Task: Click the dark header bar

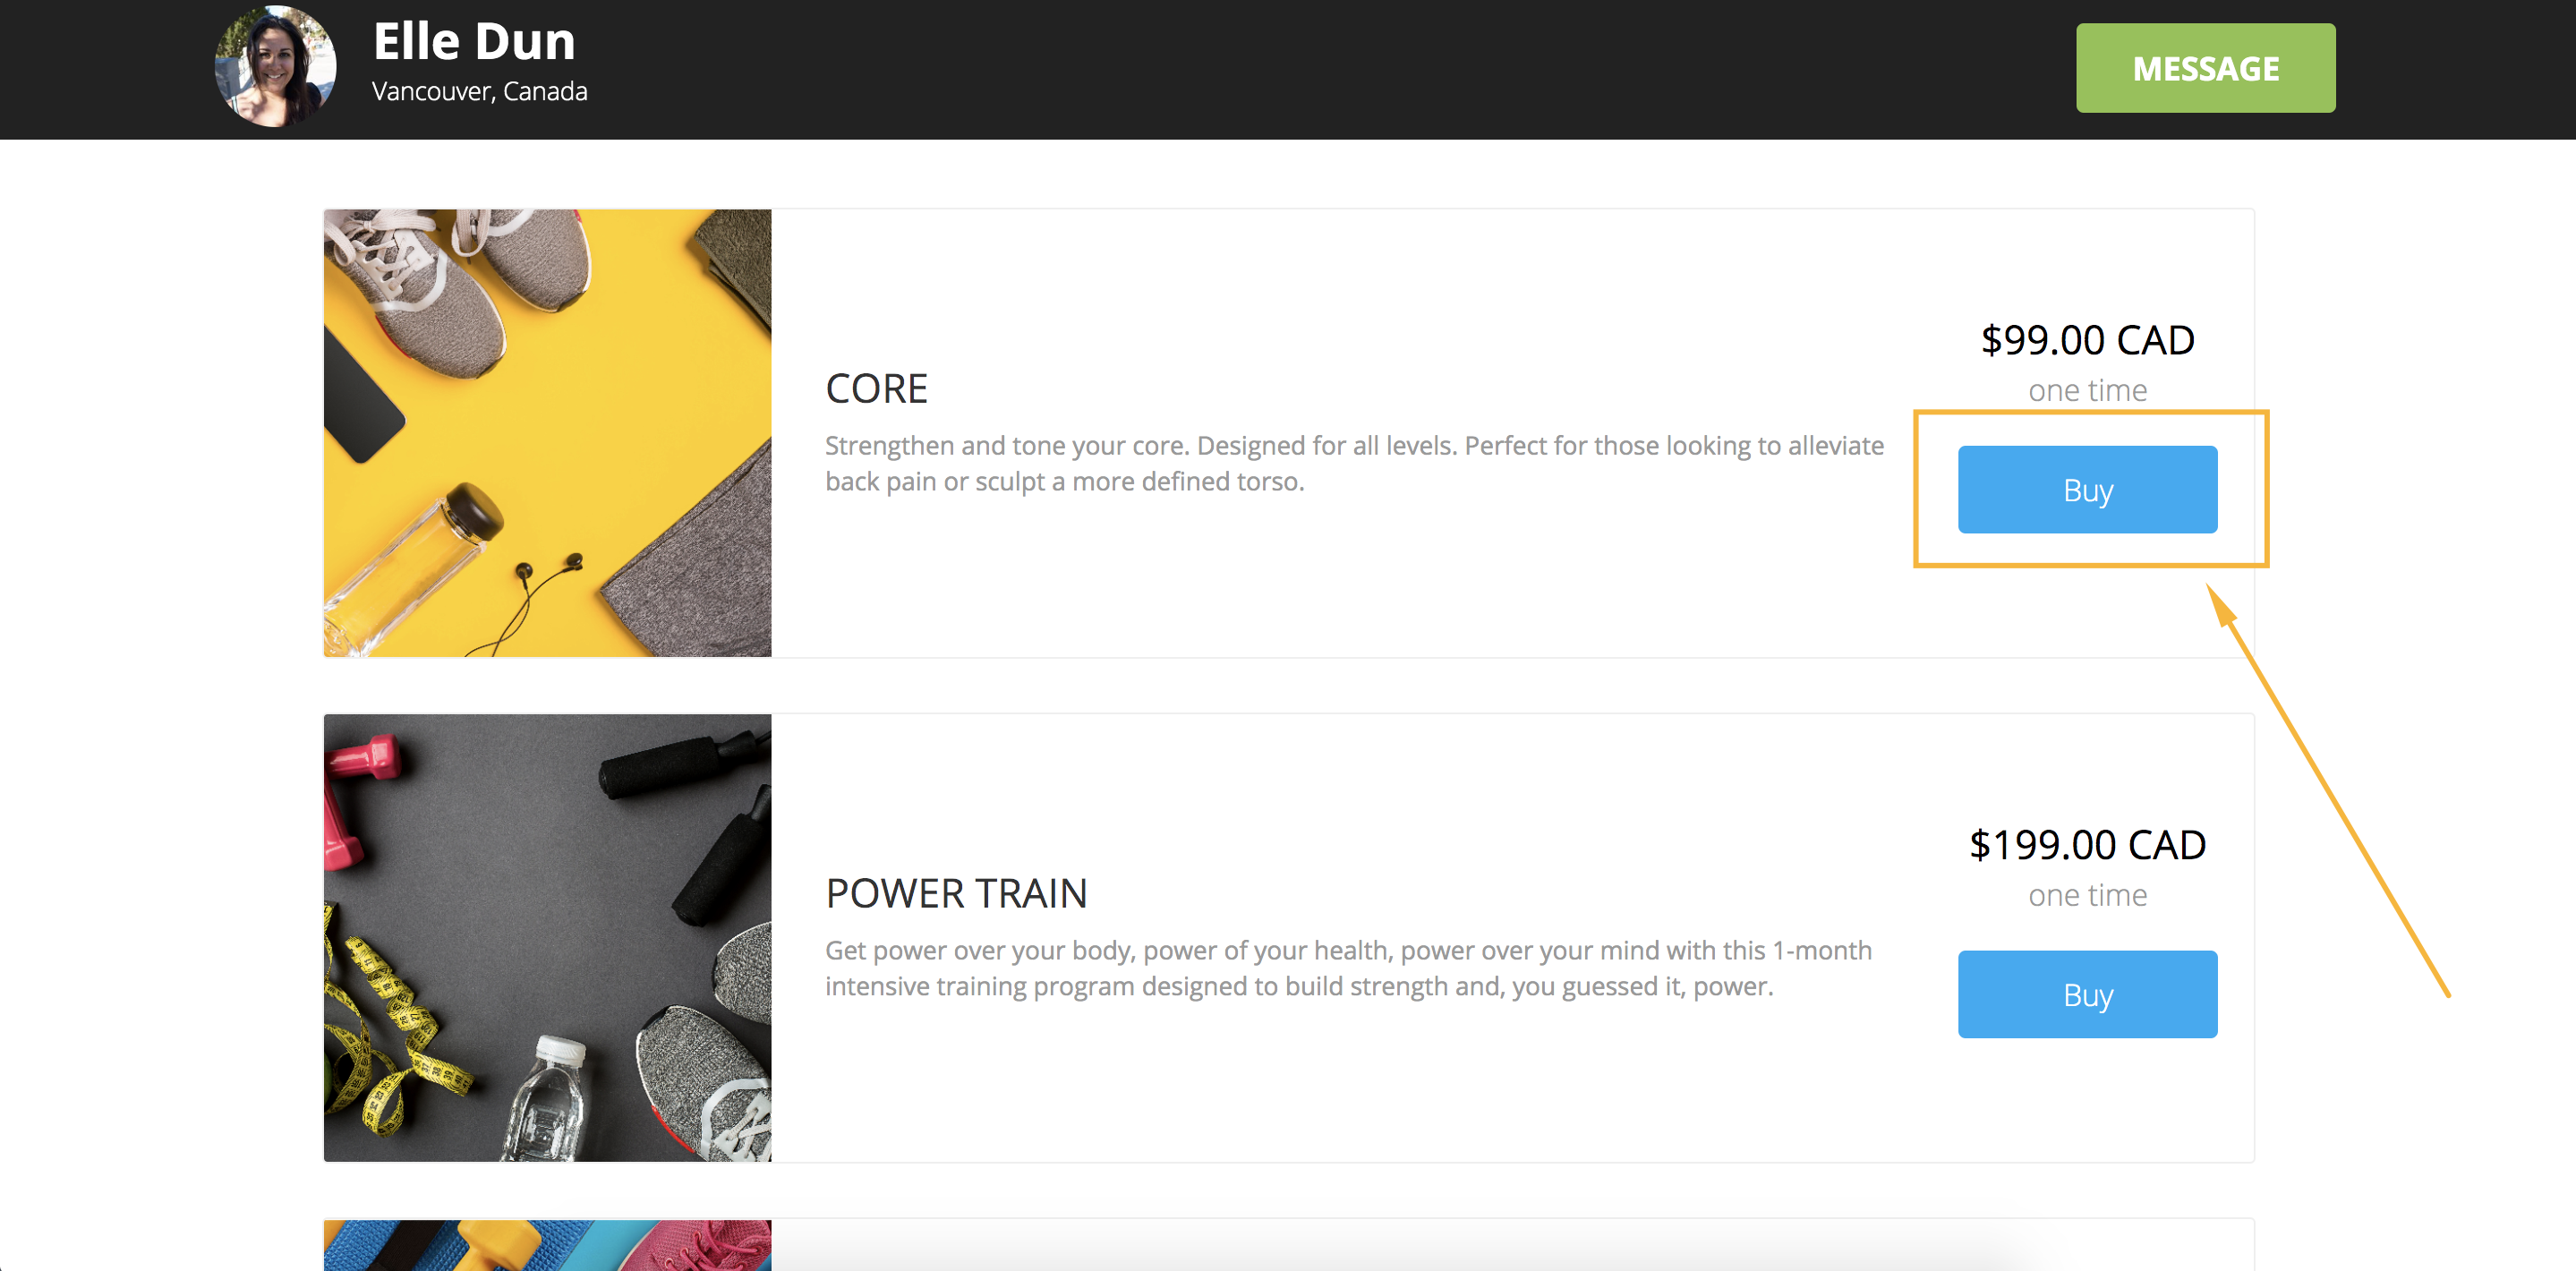Action: [x=1288, y=69]
